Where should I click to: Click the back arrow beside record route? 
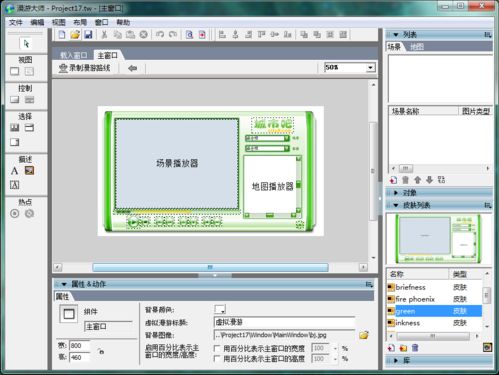(132, 68)
